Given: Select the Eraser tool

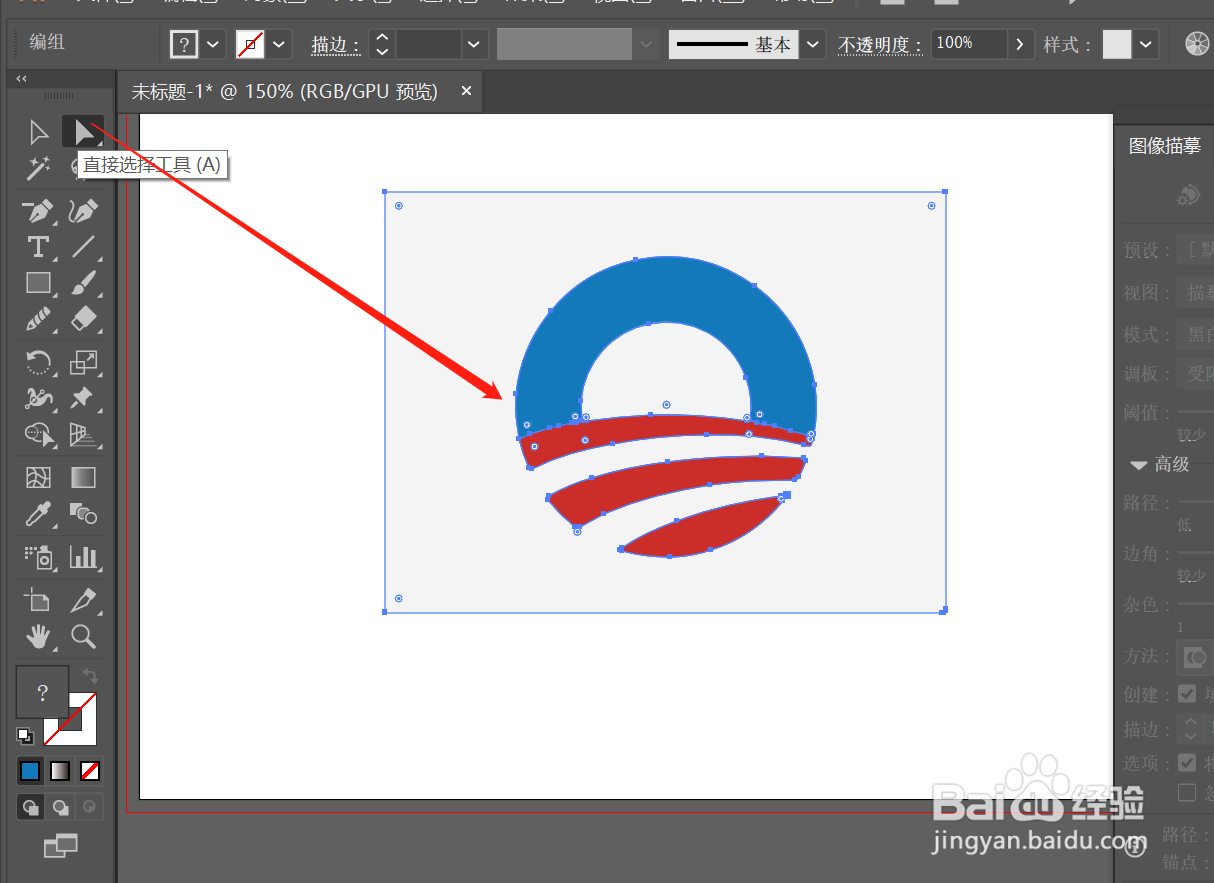Looking at the screenshot, I should pyautogui.click(x=83, y=319).
